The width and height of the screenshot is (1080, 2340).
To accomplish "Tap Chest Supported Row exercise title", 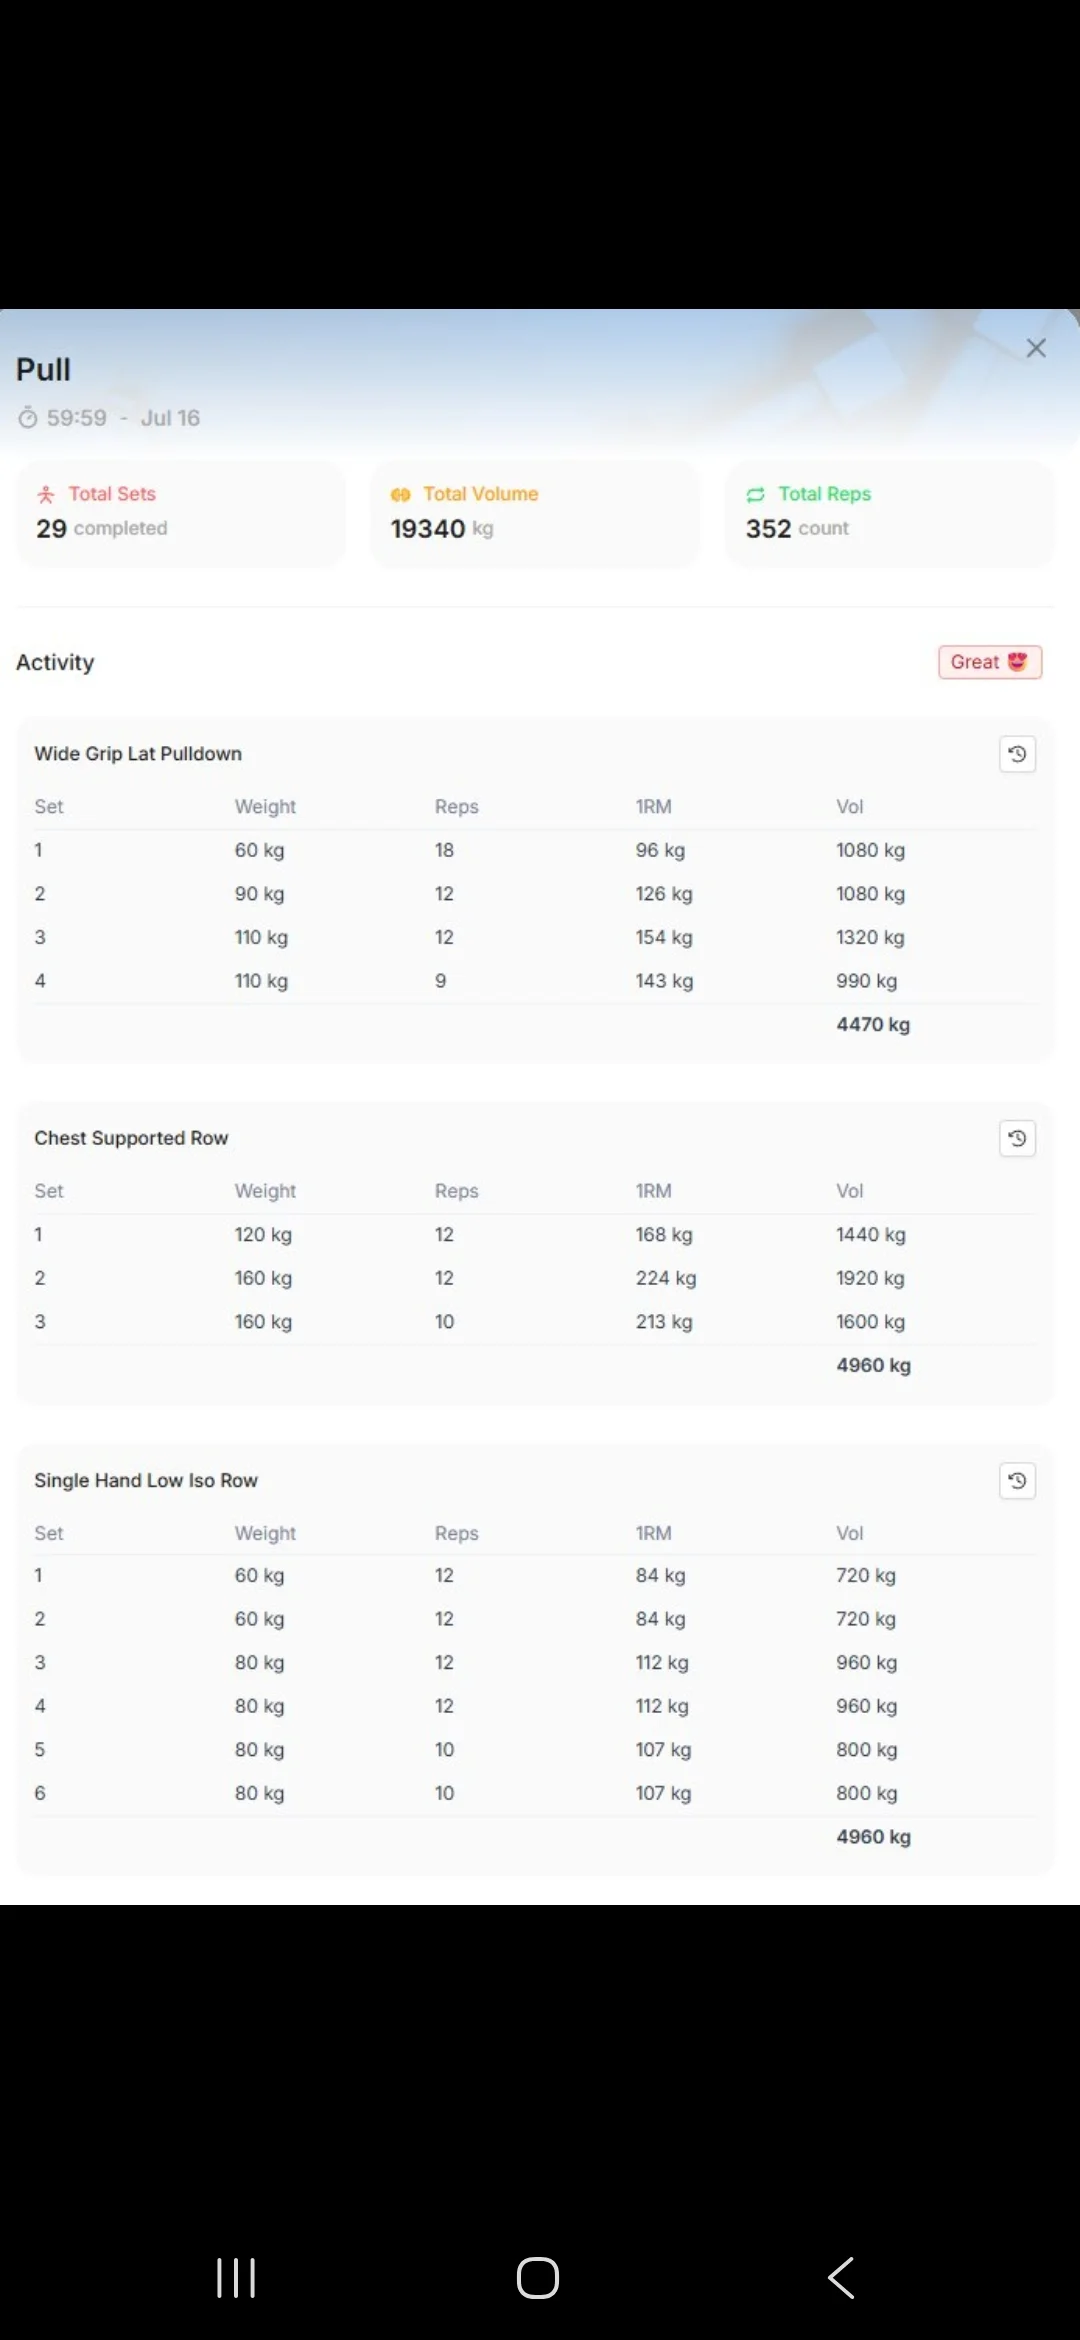I will pos(131,1138).
